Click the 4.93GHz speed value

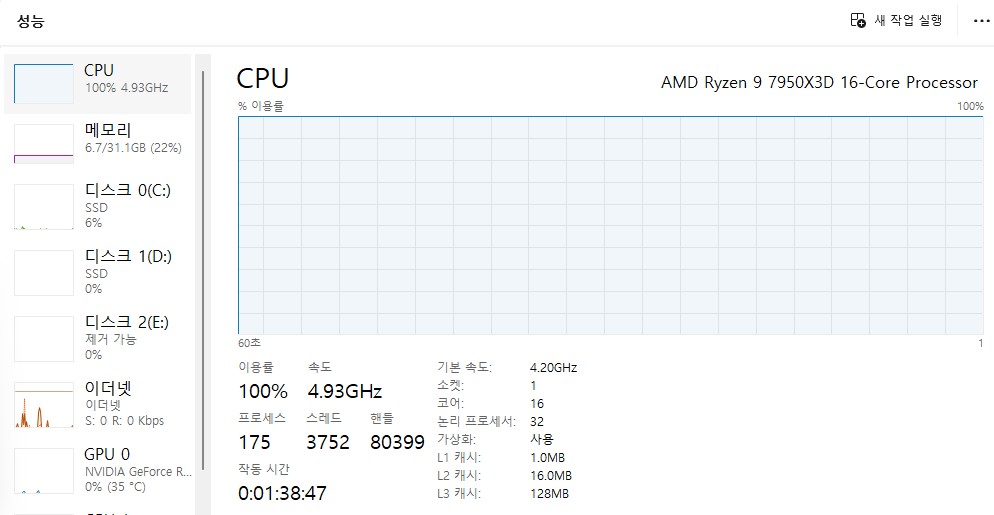(345, 391)
